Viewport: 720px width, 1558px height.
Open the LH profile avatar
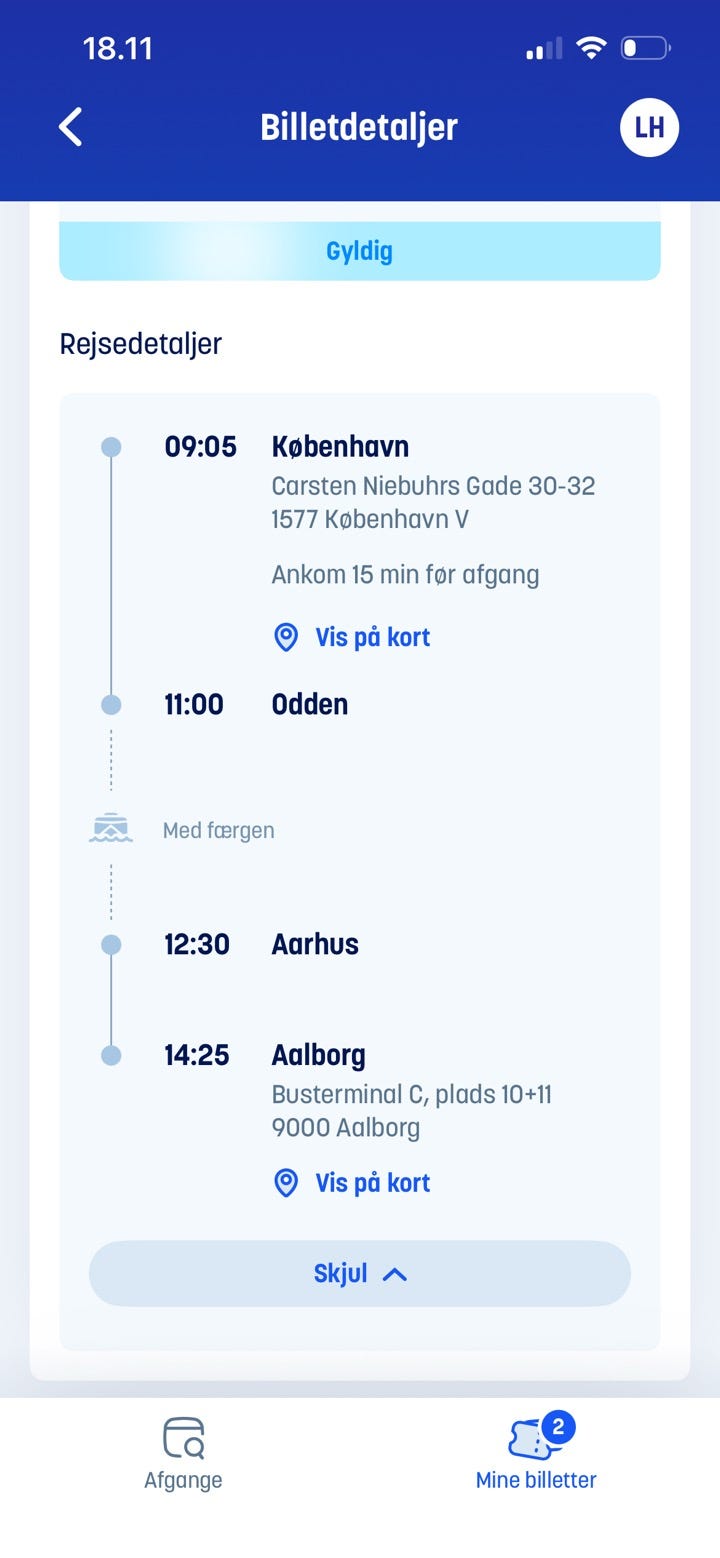(x=649, y=127)
